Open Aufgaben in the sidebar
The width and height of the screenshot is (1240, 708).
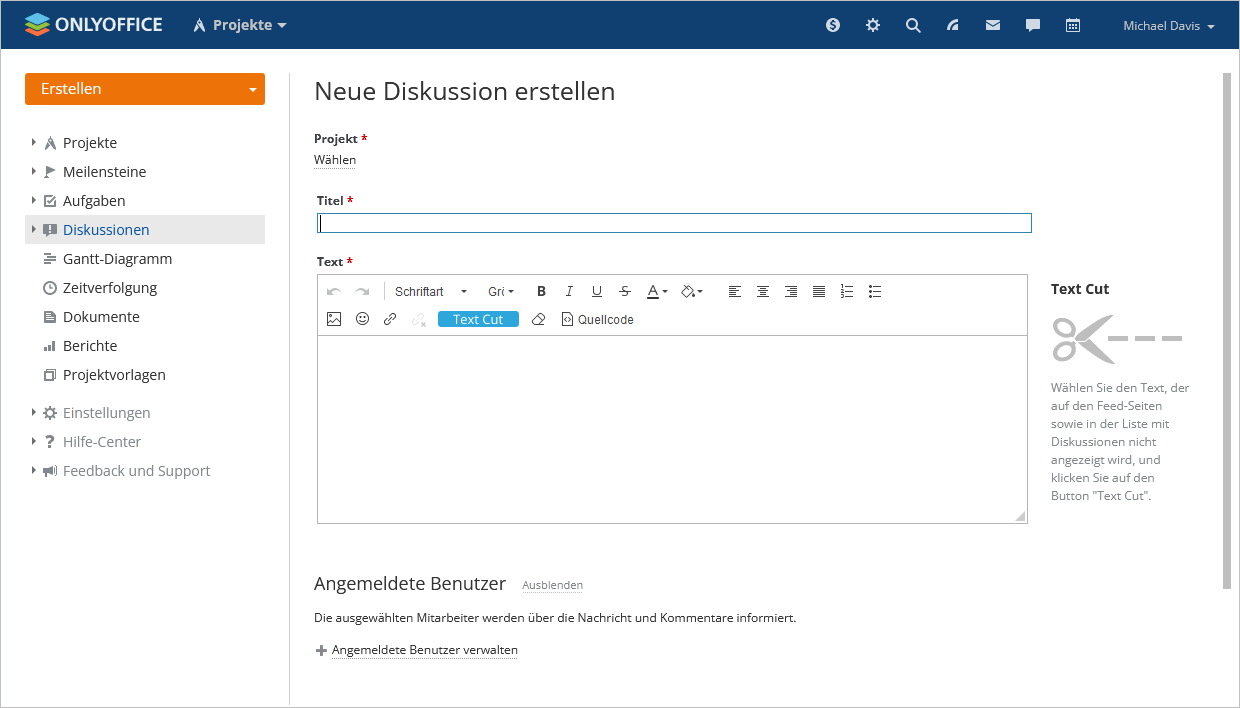94,201
